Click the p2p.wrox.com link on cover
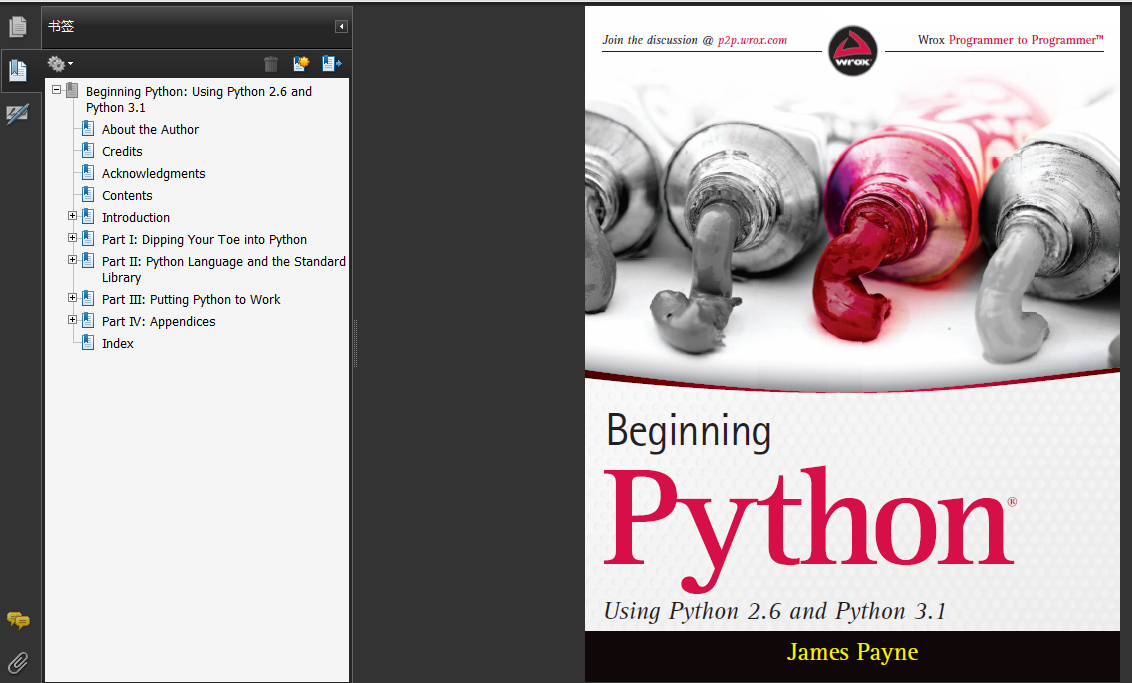Screen dimensions: 1132x683 pos(752,40)
